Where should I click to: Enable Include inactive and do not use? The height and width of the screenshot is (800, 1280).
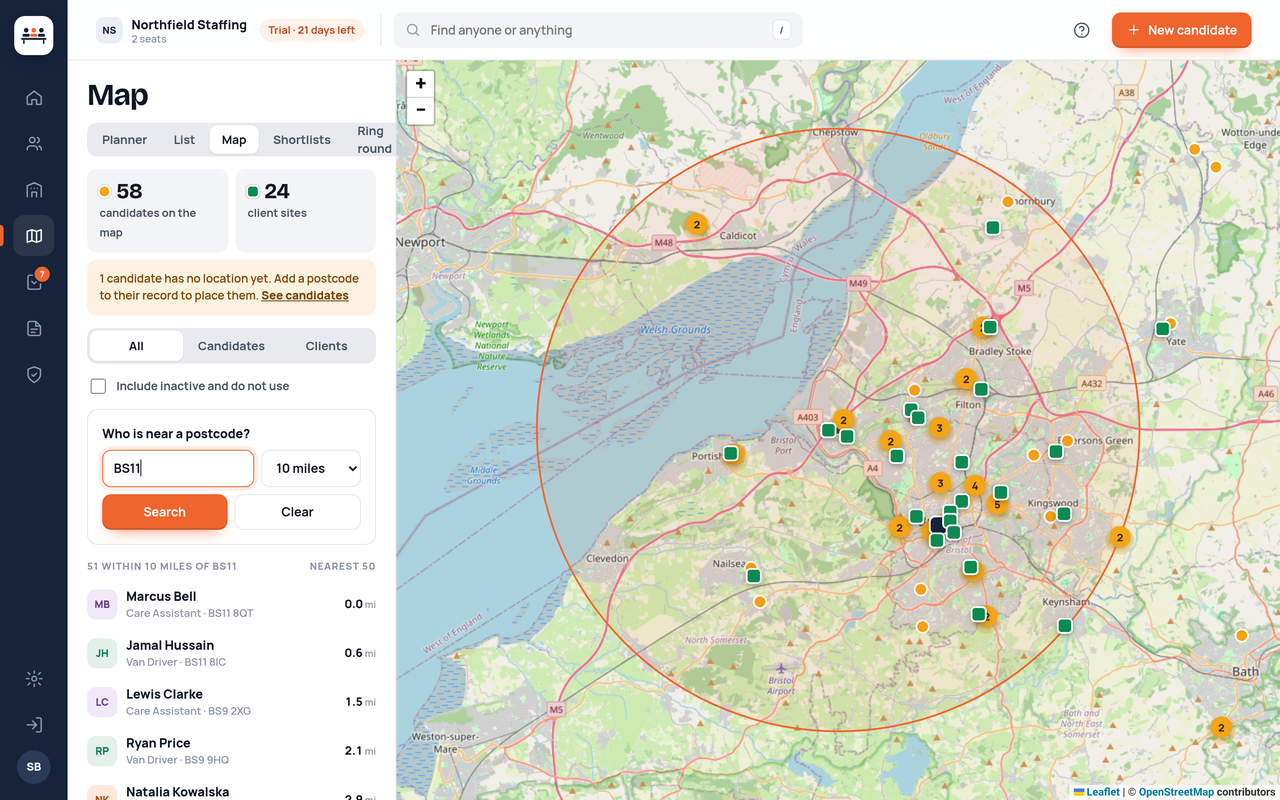(x=98, y=386)
